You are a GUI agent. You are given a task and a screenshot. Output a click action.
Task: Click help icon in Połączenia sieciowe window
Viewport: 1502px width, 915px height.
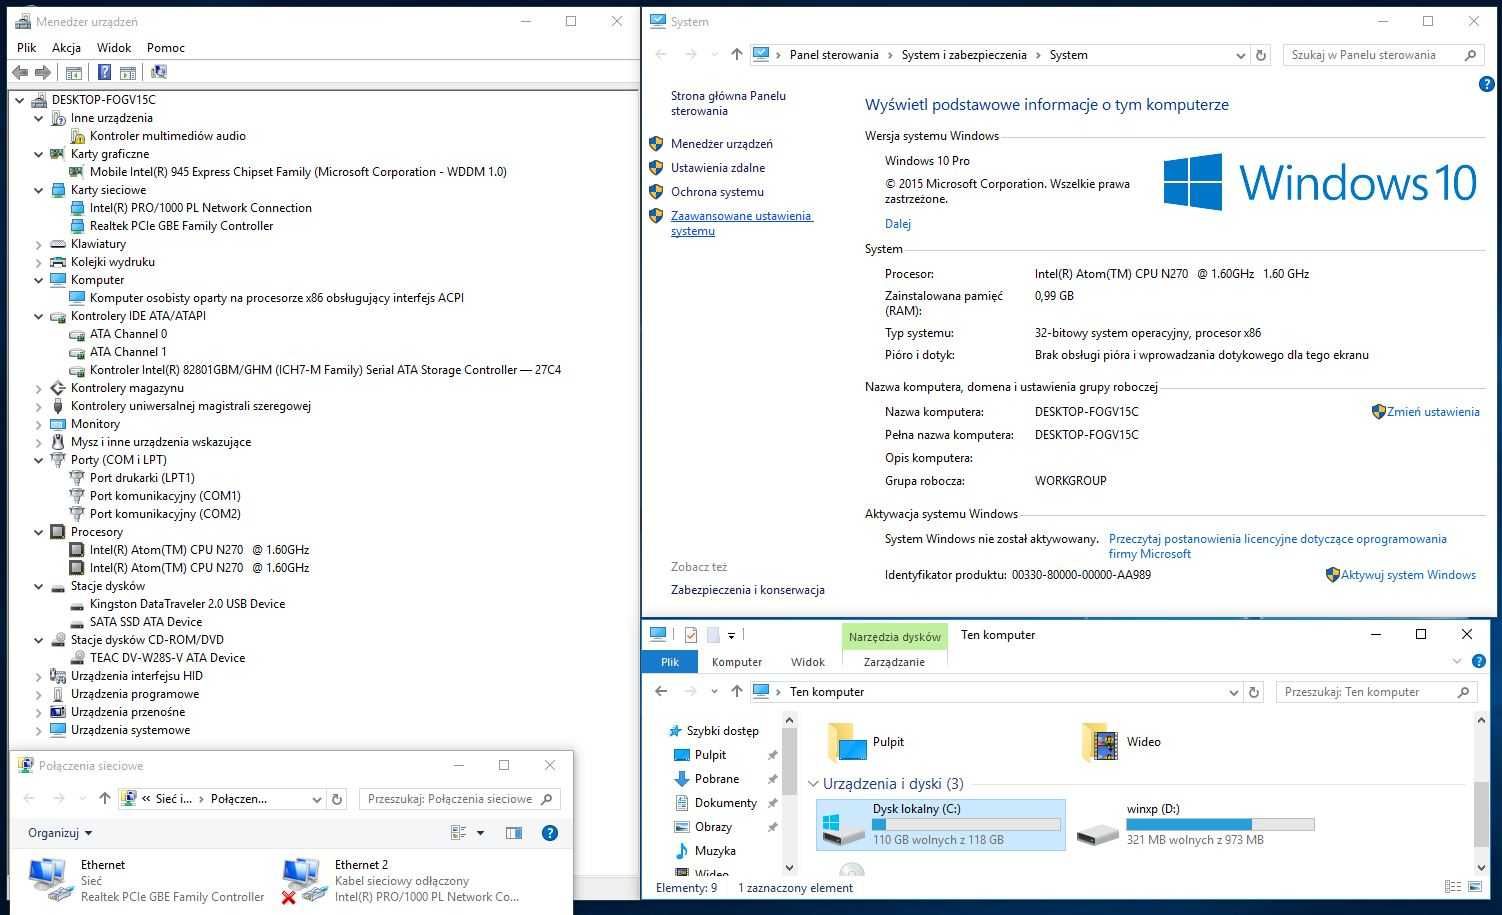point(549,833)
